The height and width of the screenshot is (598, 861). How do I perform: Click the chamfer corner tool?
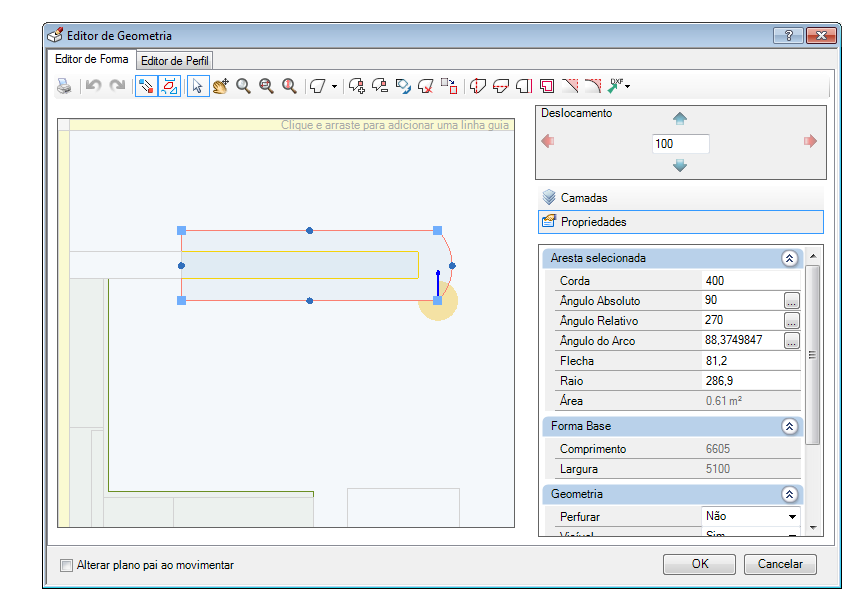(x=571, y=86)
